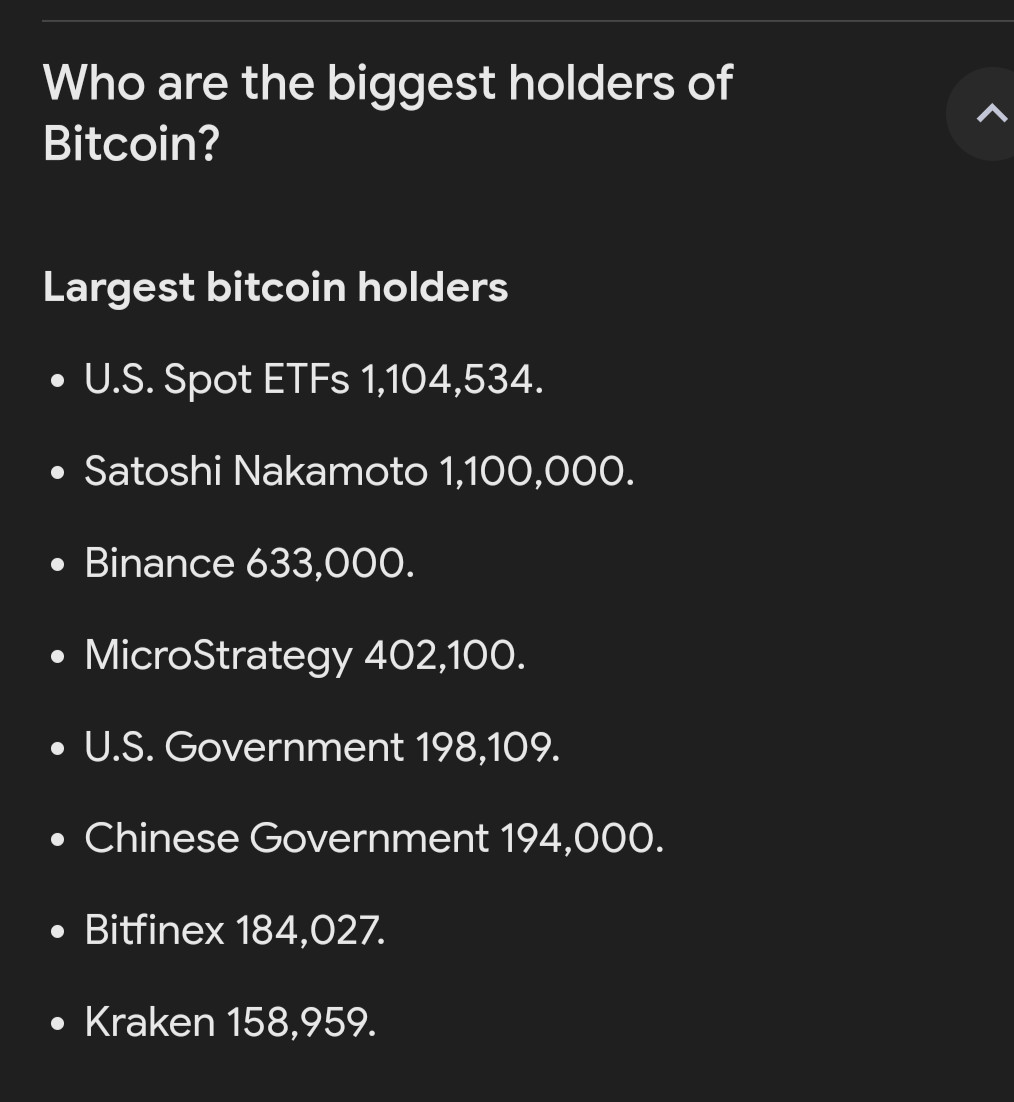Click the bullet beside Satoshi Nakamoto
The width and height of the screenshot is (1014, 1102).
pos(58,473)
